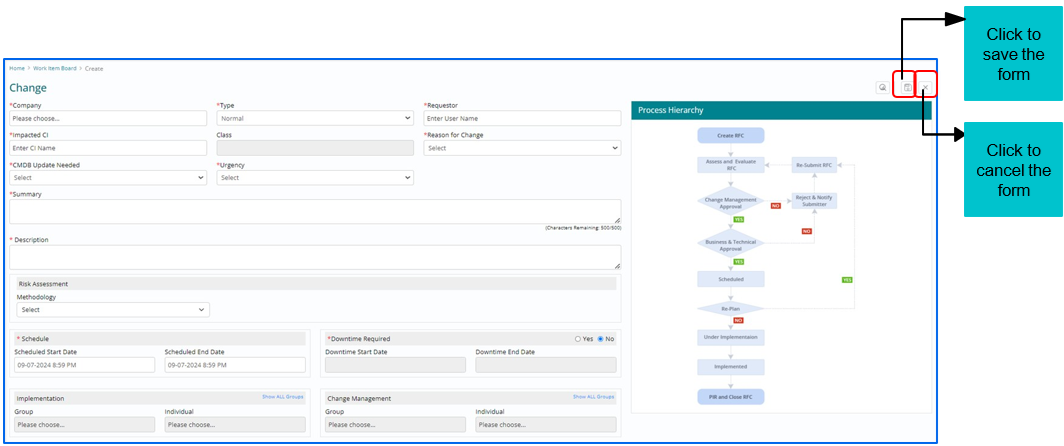The width and height of the screenshot is (1064, 446).
Task: Open the Risk Assessment Methodology dropdown
Action: click(x=112, y=310)
